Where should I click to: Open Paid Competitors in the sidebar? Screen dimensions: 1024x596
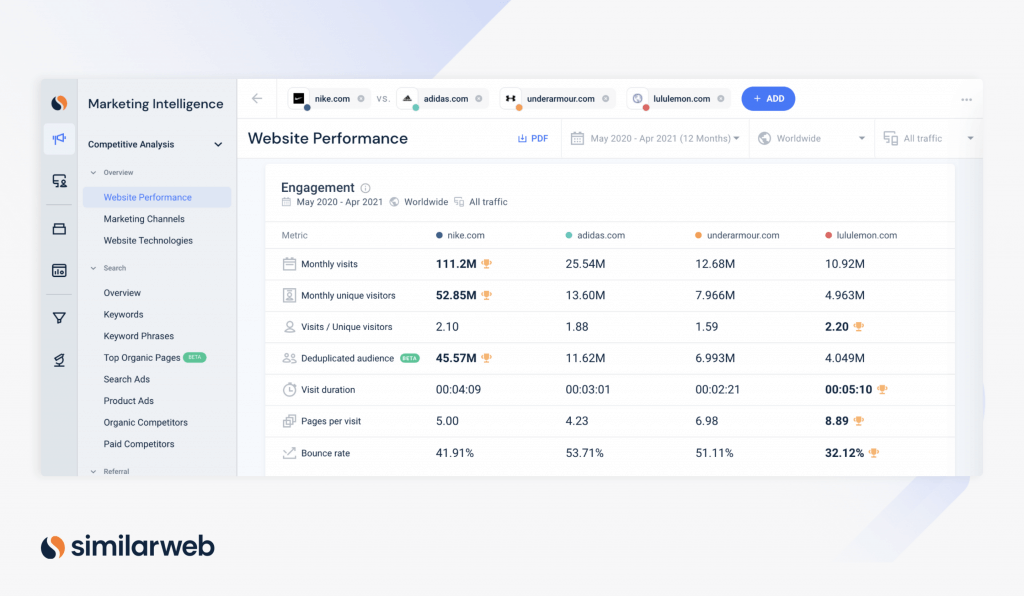(139, 444)
